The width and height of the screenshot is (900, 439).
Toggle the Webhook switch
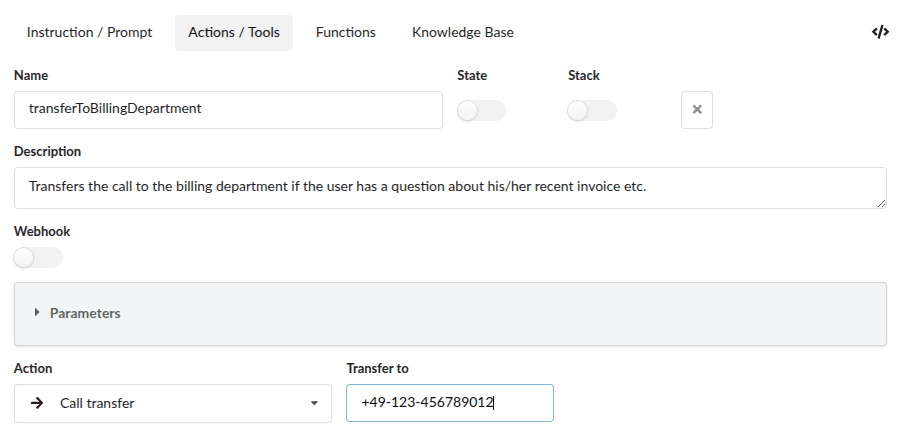tap(38, 258)
